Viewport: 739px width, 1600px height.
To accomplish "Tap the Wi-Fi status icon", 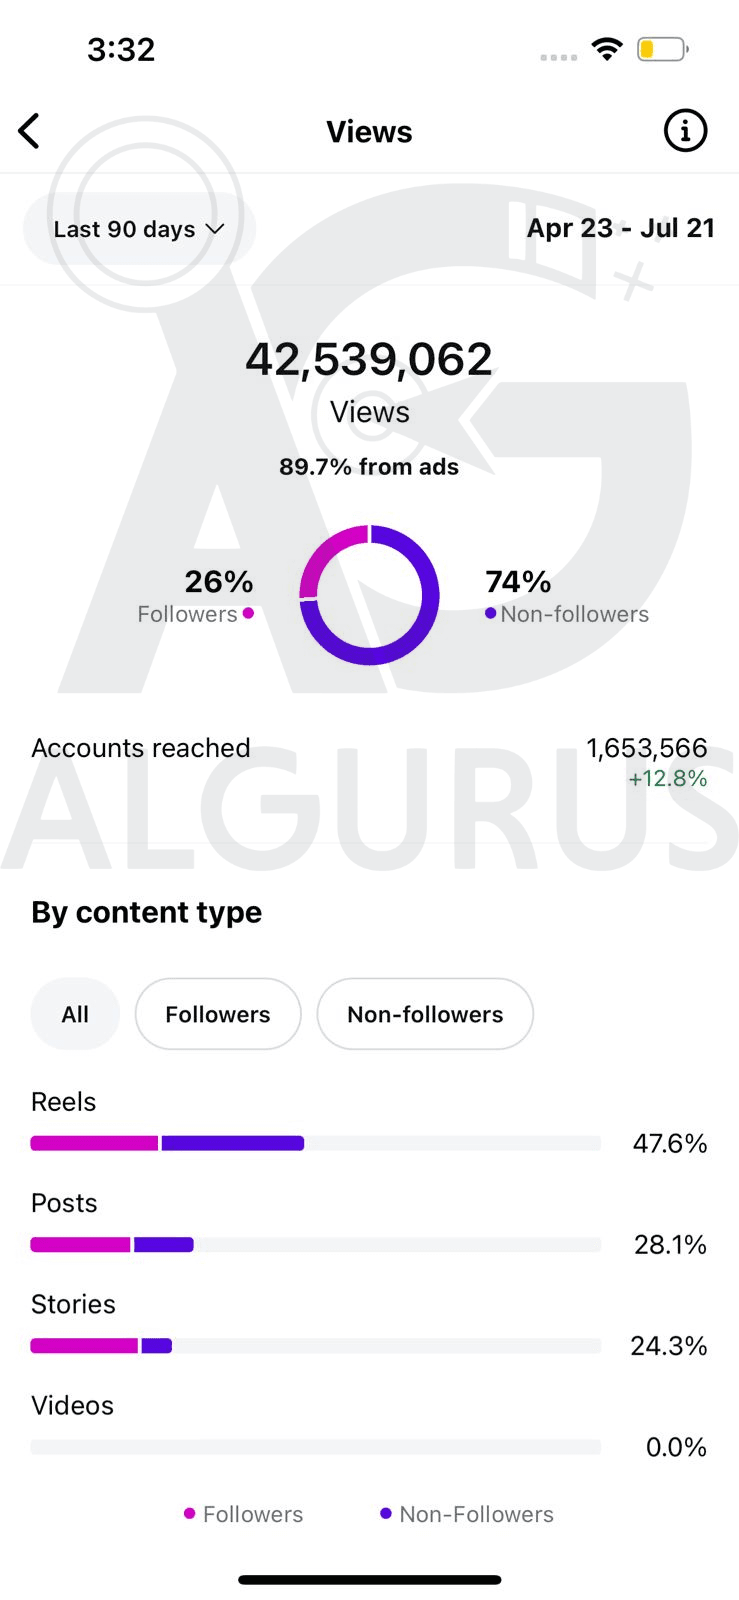I will (607, 49).
